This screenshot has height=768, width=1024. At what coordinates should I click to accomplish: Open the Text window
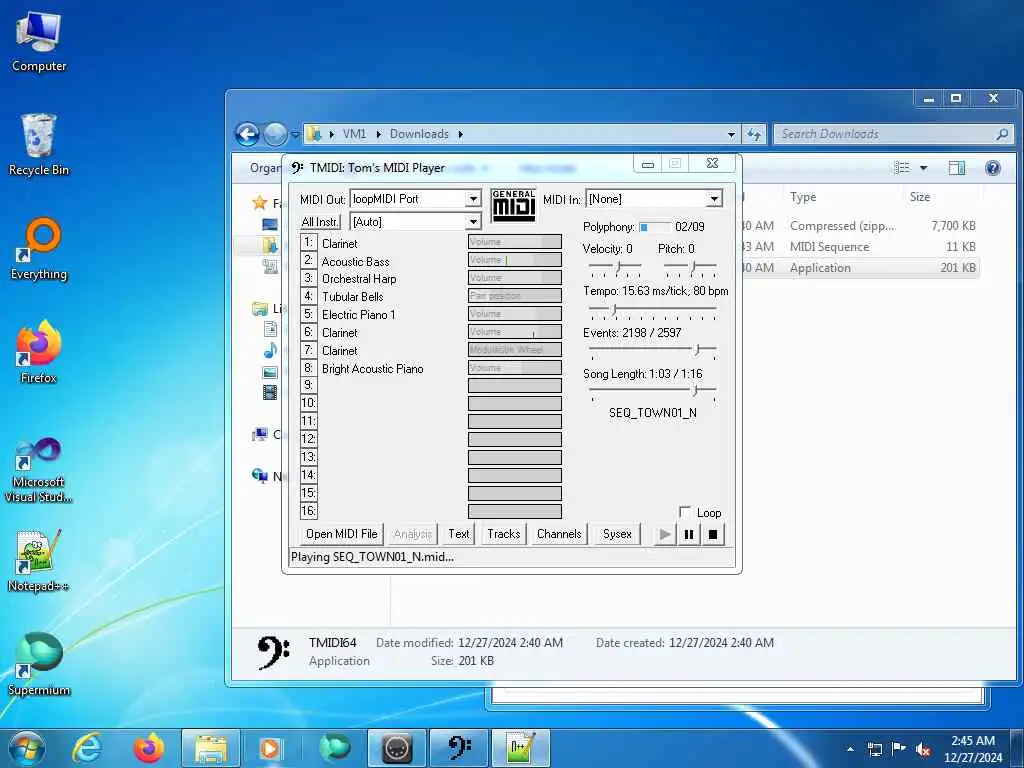click(x=458, y=534)
